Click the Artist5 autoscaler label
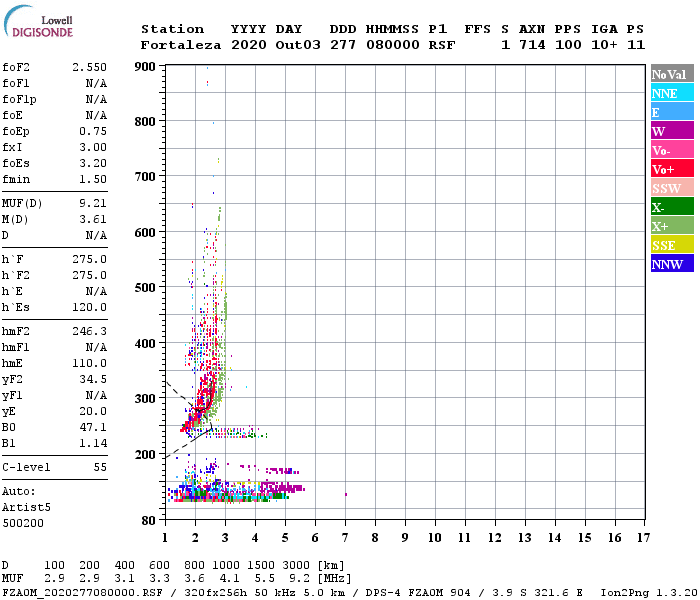This screenshot has height=600, width=700. [x=26, y=508]
